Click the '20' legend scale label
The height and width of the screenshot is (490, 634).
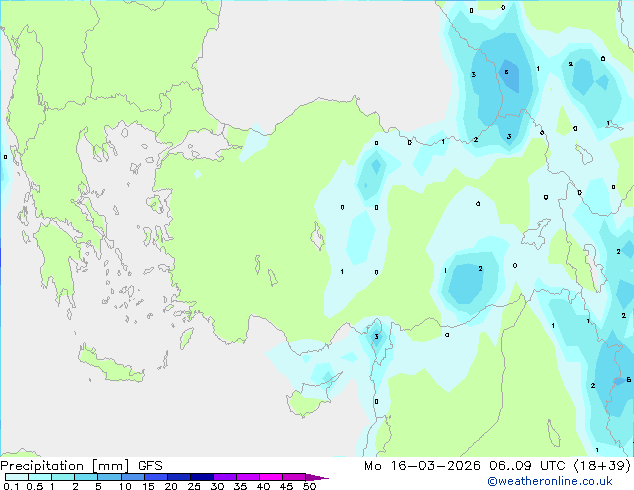click(x=171, y=486)
